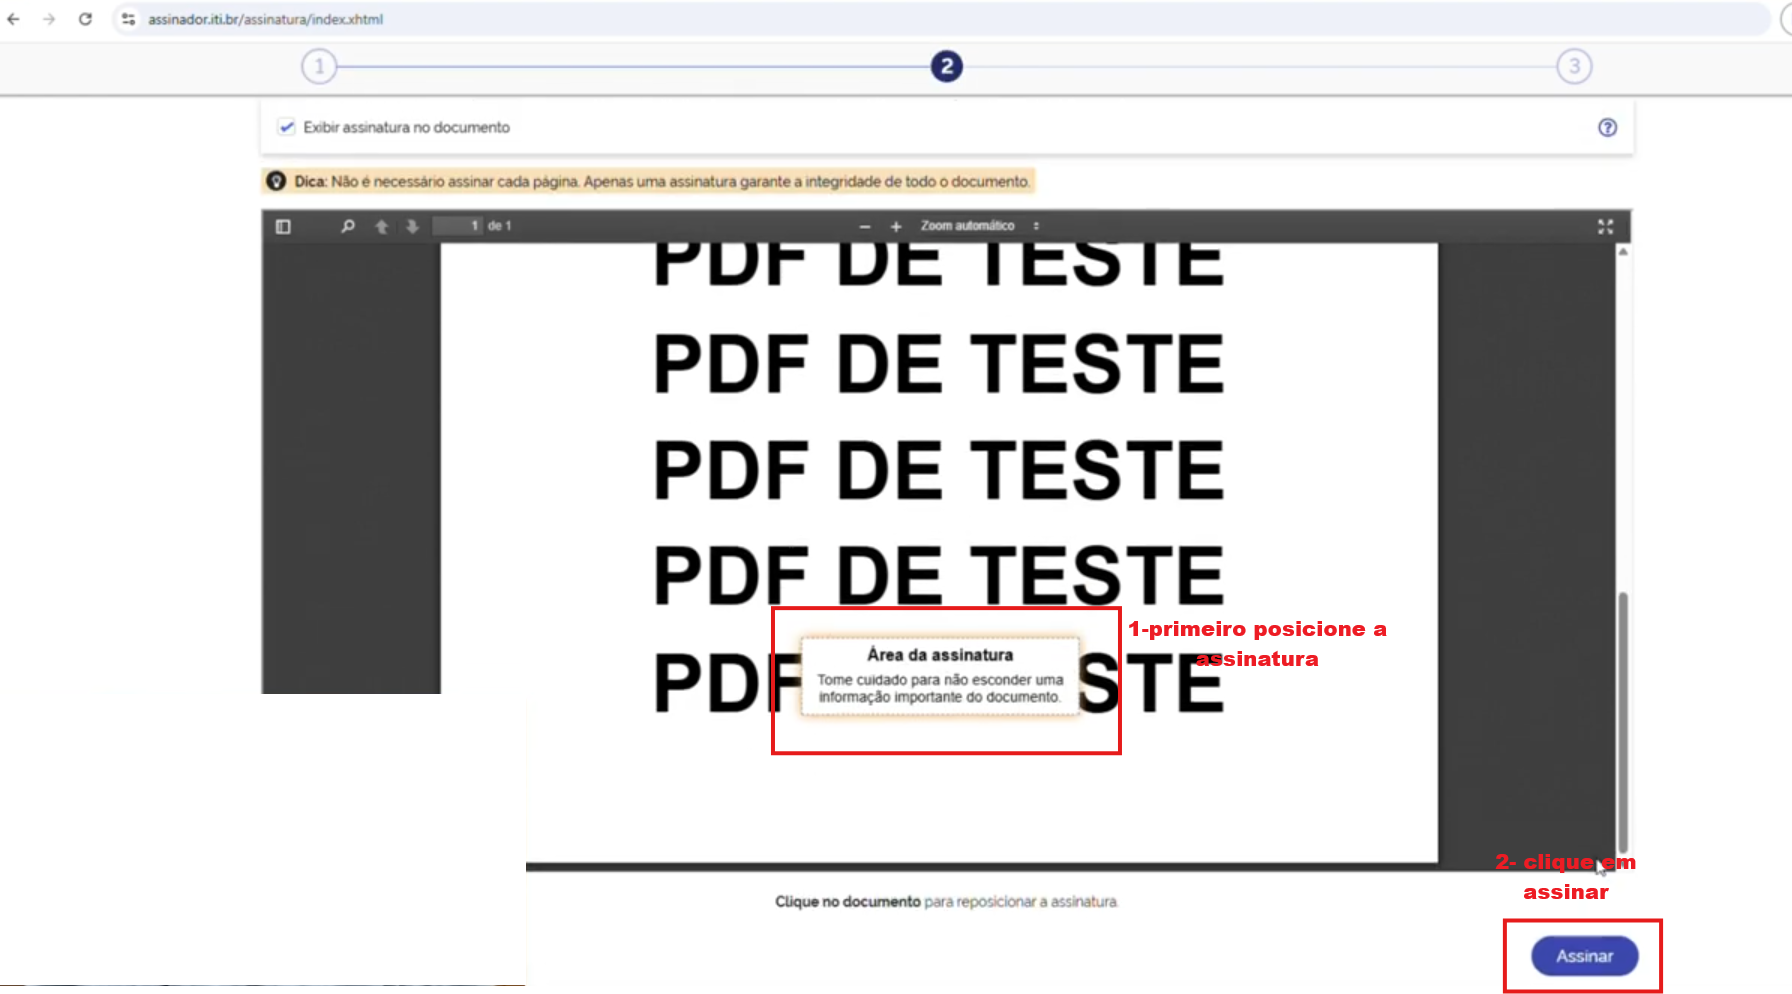The width and height of the screenshot is (1792, 994).
Task: Open site permissions from the address bar icon
Action: (129, 18)
